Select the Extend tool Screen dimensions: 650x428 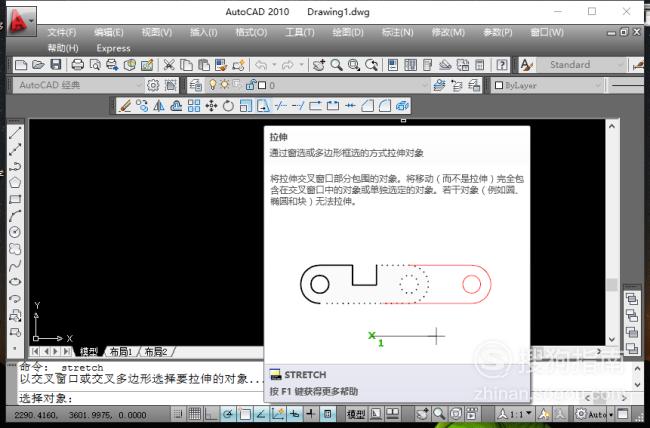298,106
